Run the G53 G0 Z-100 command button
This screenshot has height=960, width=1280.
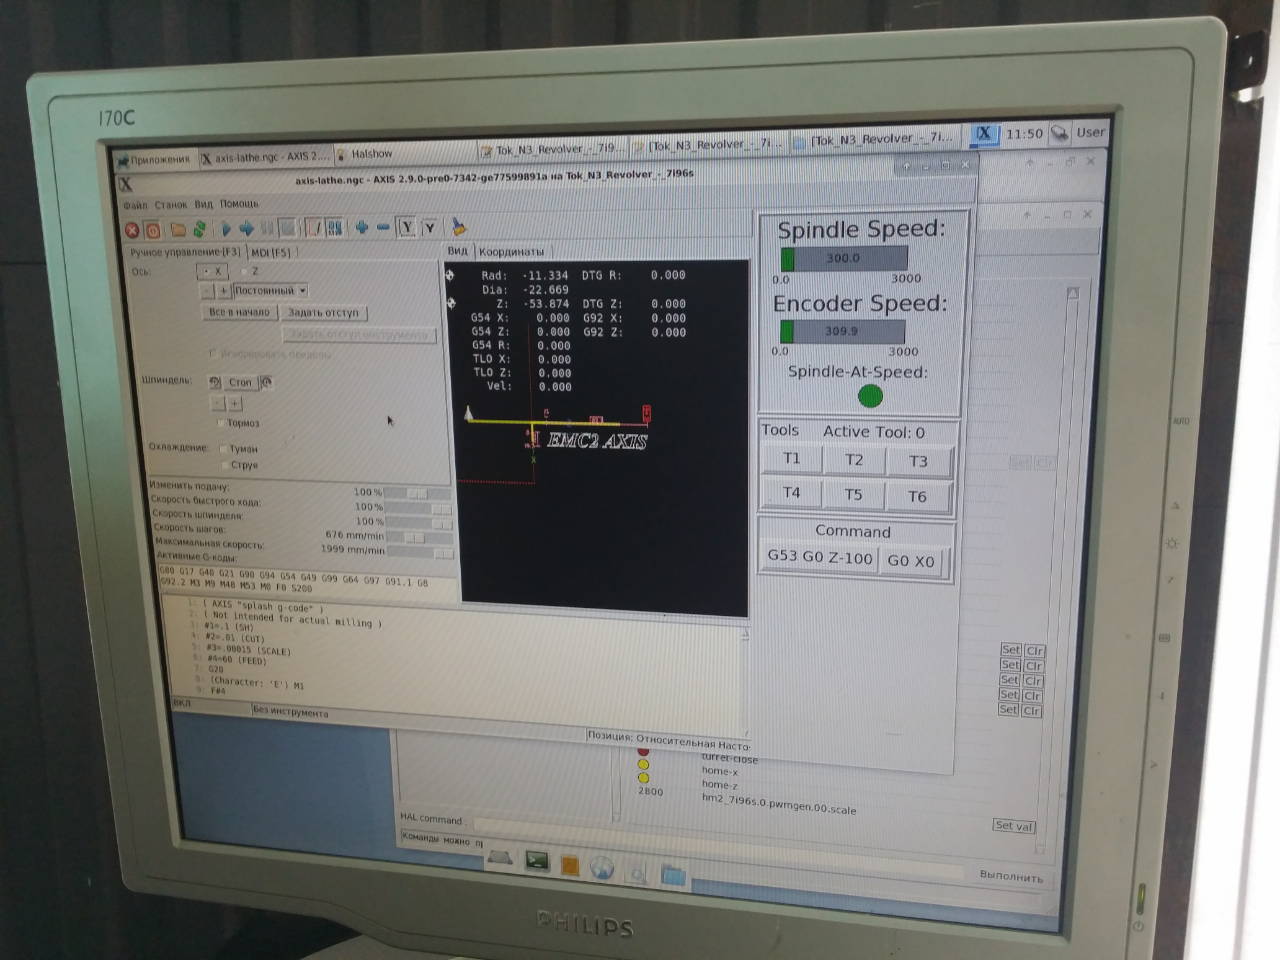pyautogui.click(x=819, y=557)
